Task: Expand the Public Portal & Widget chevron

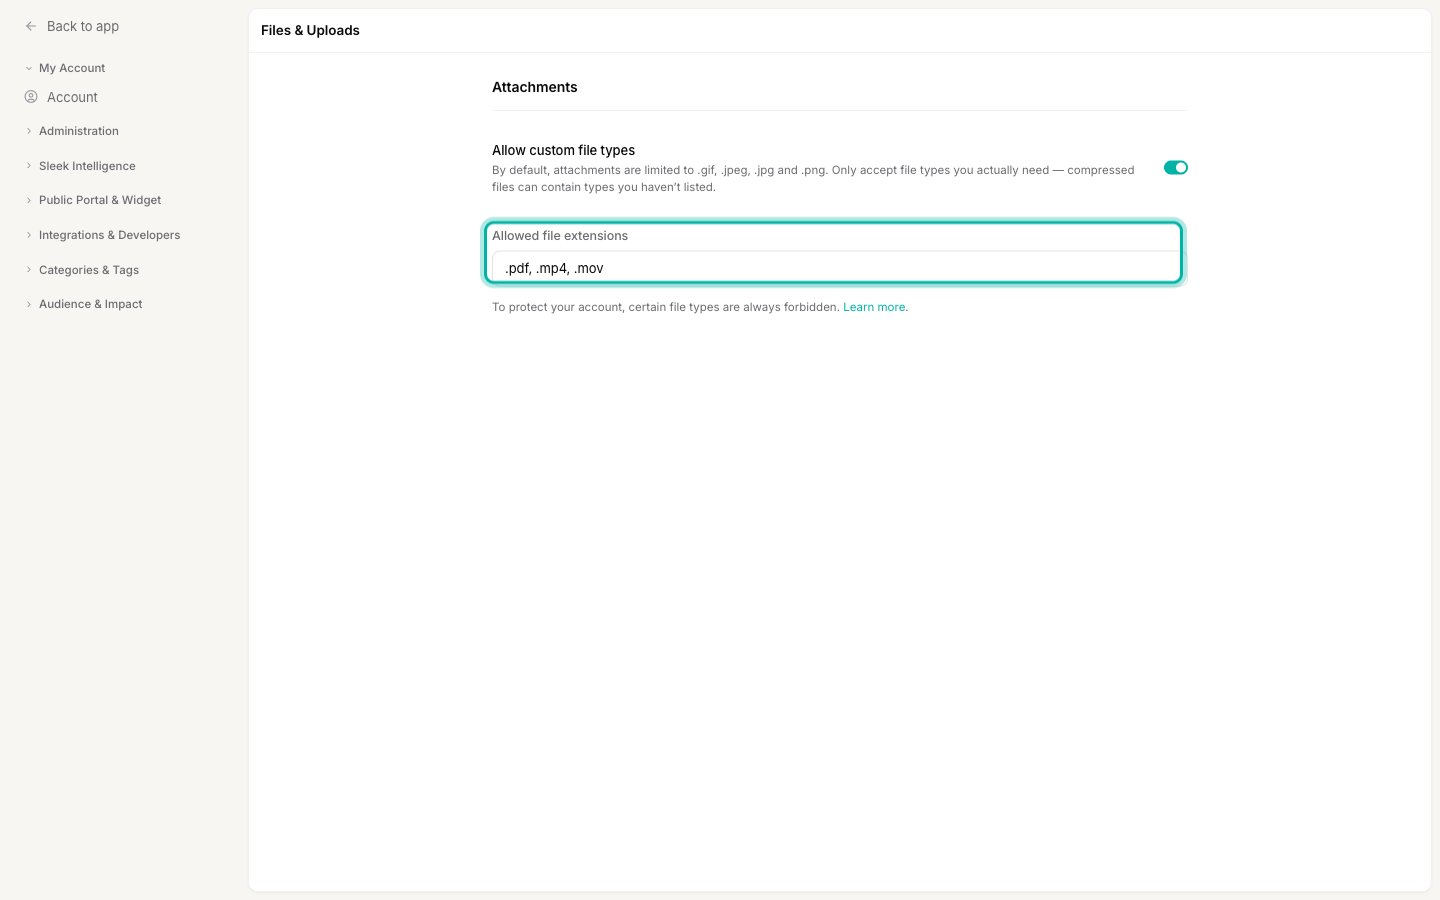Action: (29, 200)
